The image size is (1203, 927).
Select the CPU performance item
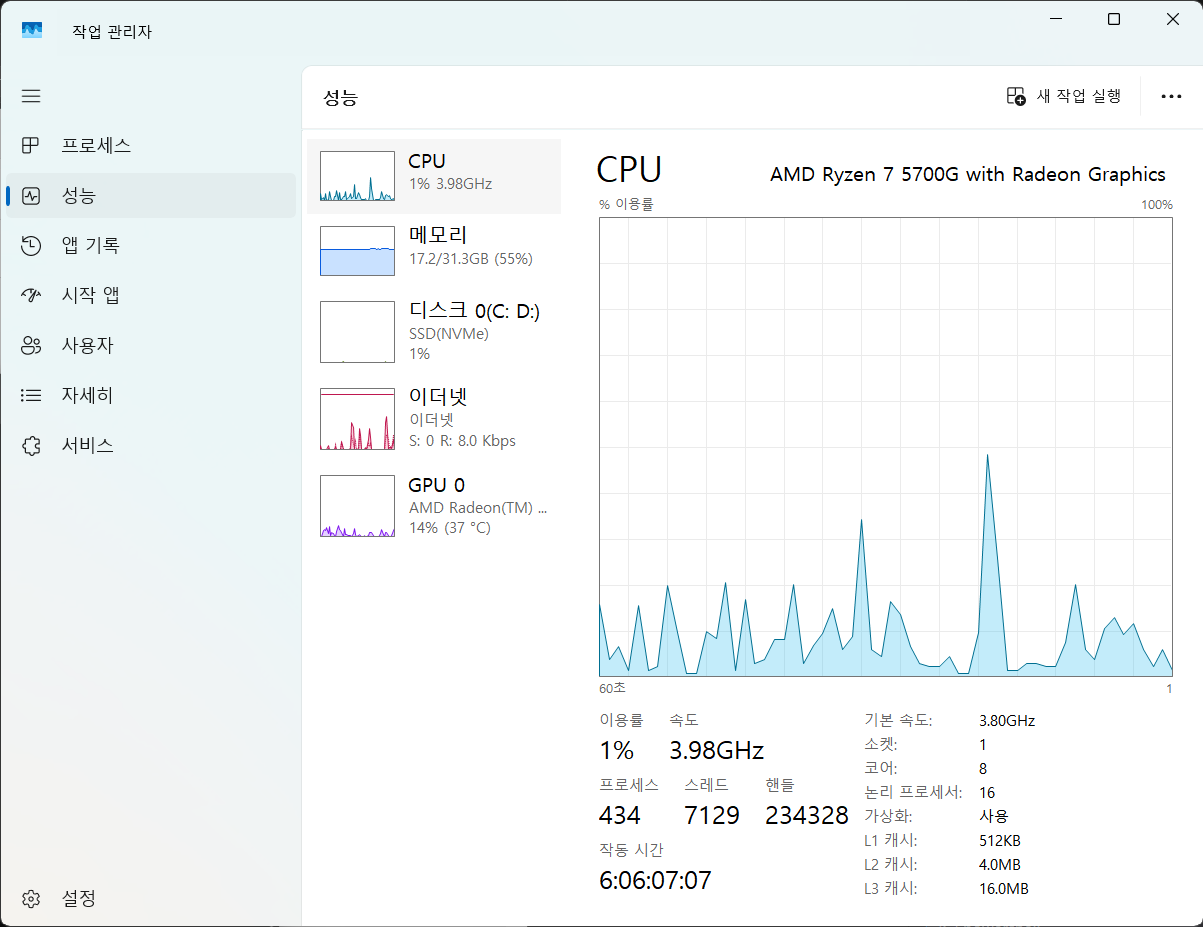pos(434,176)
